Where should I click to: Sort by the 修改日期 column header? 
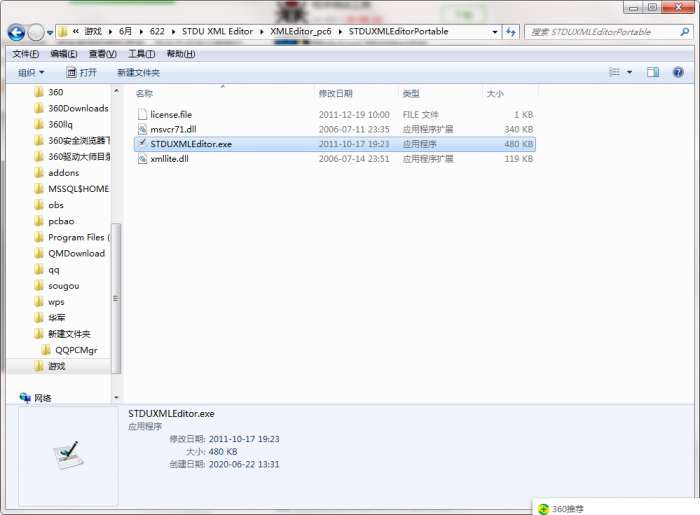point(335,93)
